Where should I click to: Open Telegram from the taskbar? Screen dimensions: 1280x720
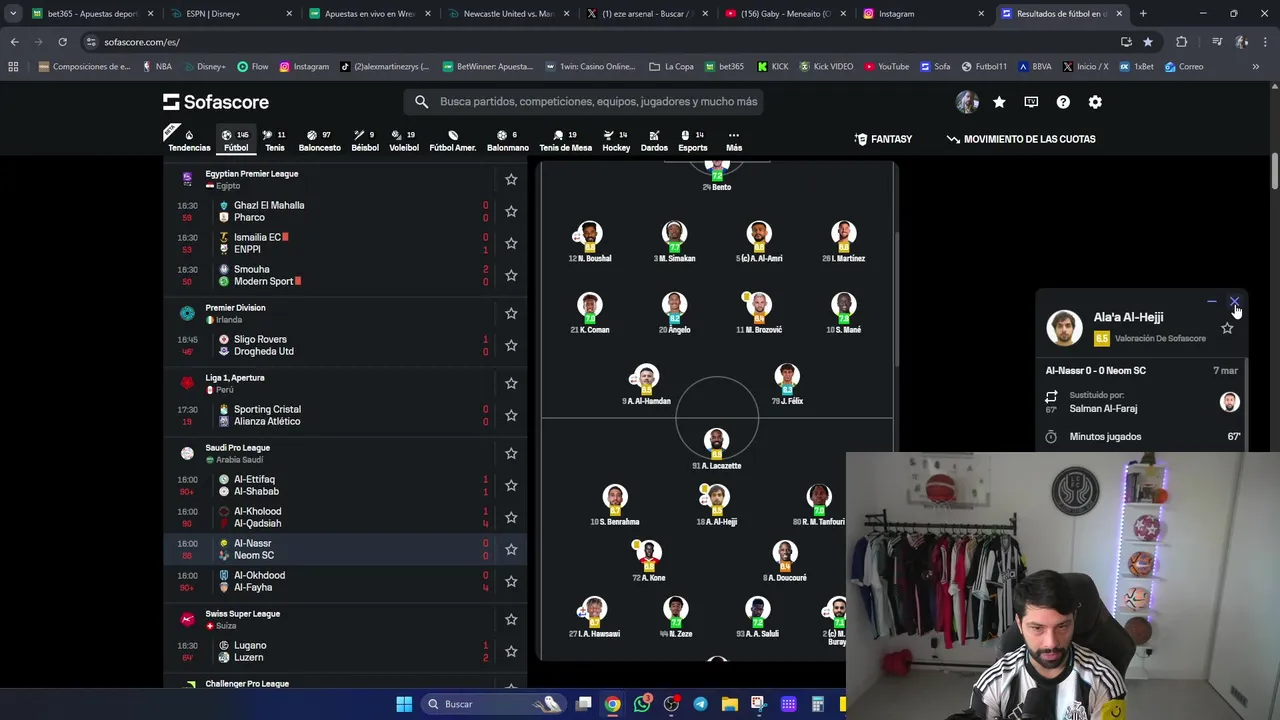coord(700,704)
